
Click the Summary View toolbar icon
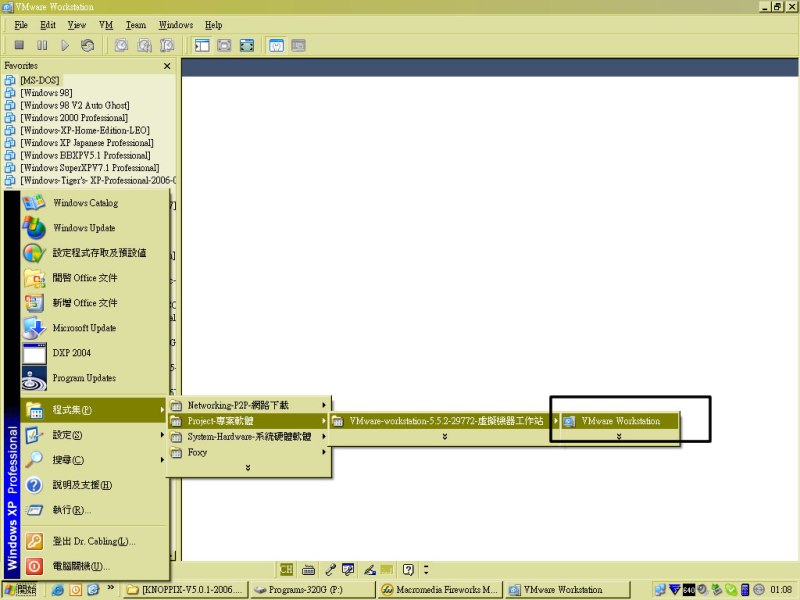pyautogui.click(x=277, y=45)
